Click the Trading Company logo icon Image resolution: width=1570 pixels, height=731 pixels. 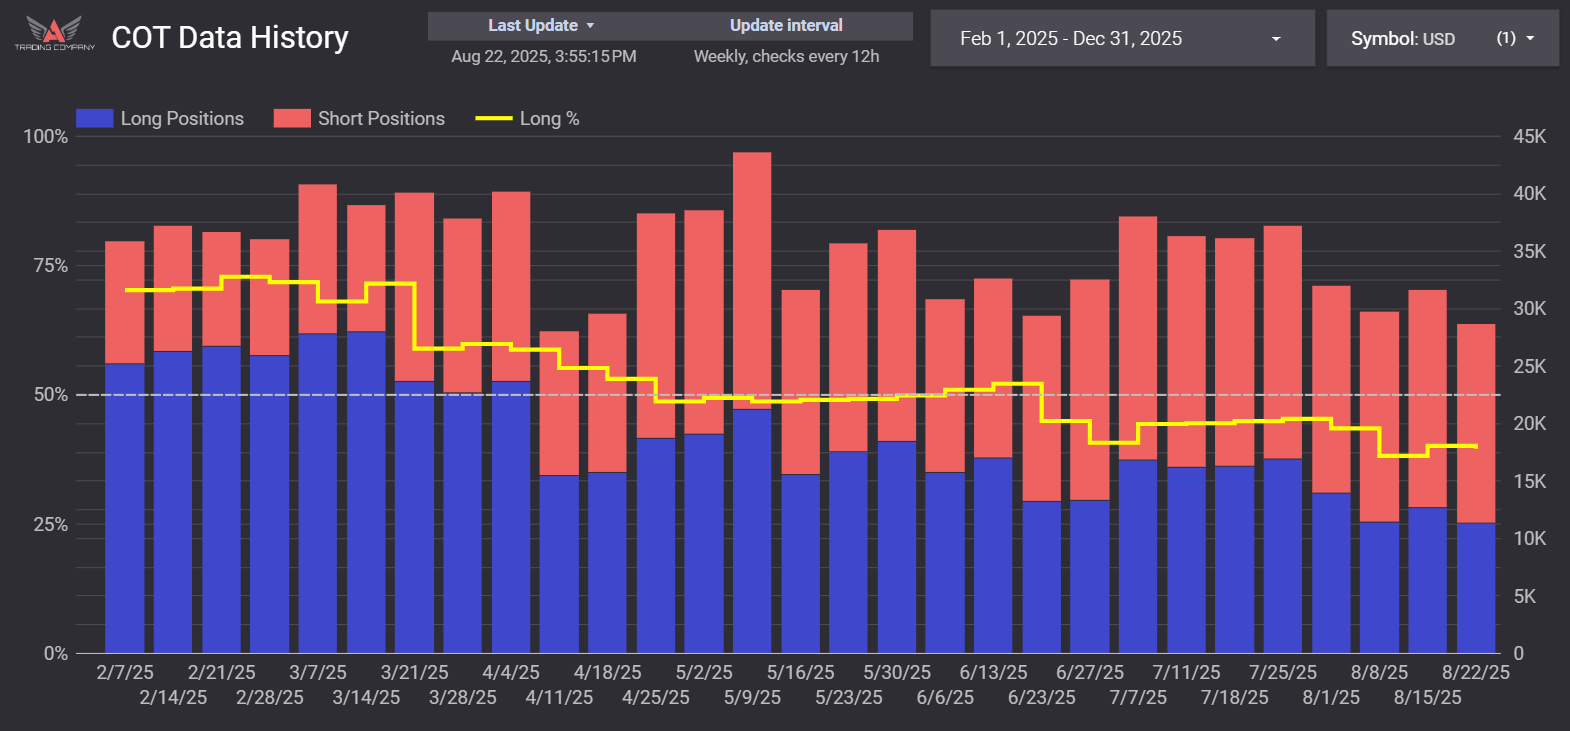coord(54,32)
